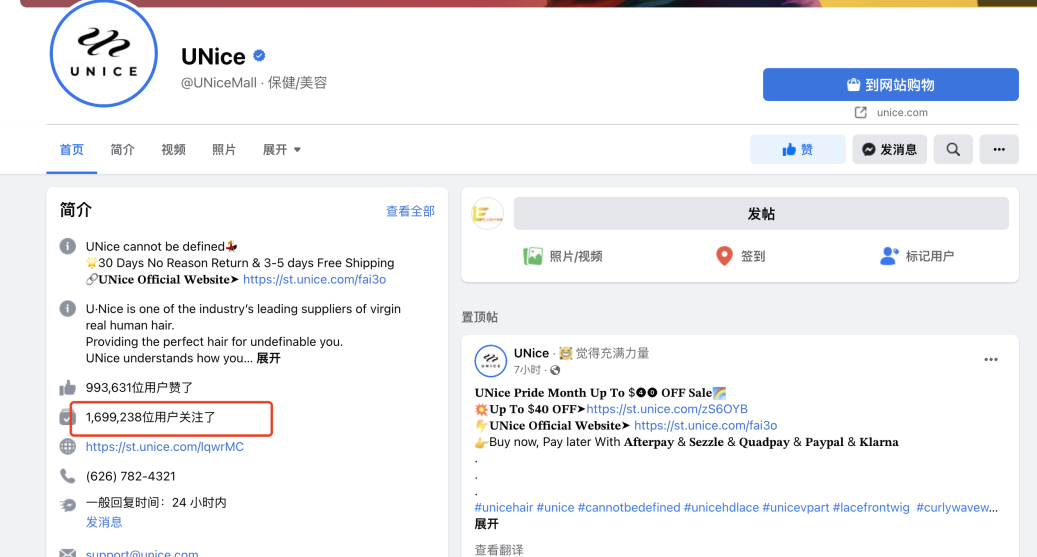Viewport: 1037px width, 557px height.
Task: Go to the 照片 tab
Action: pos(224,149)
